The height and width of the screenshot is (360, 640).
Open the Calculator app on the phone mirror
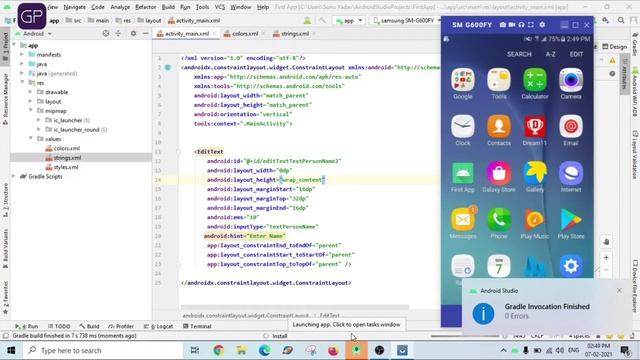535,80
